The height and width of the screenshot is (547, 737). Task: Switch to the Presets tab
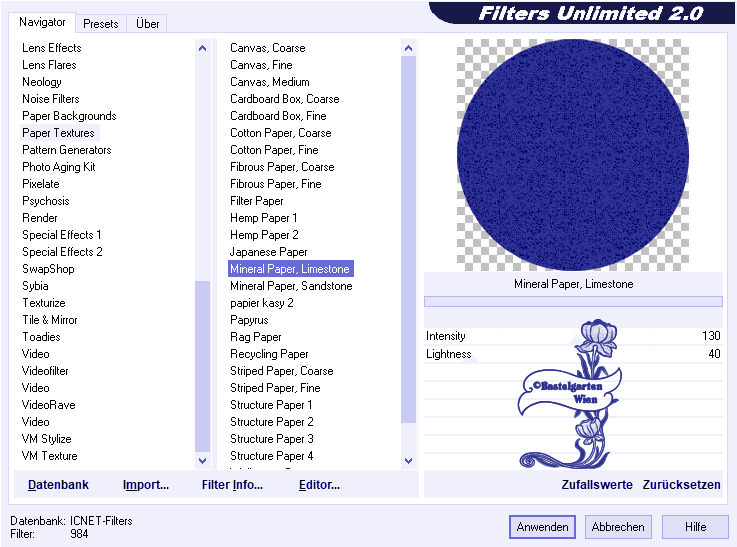pos(100,23)
